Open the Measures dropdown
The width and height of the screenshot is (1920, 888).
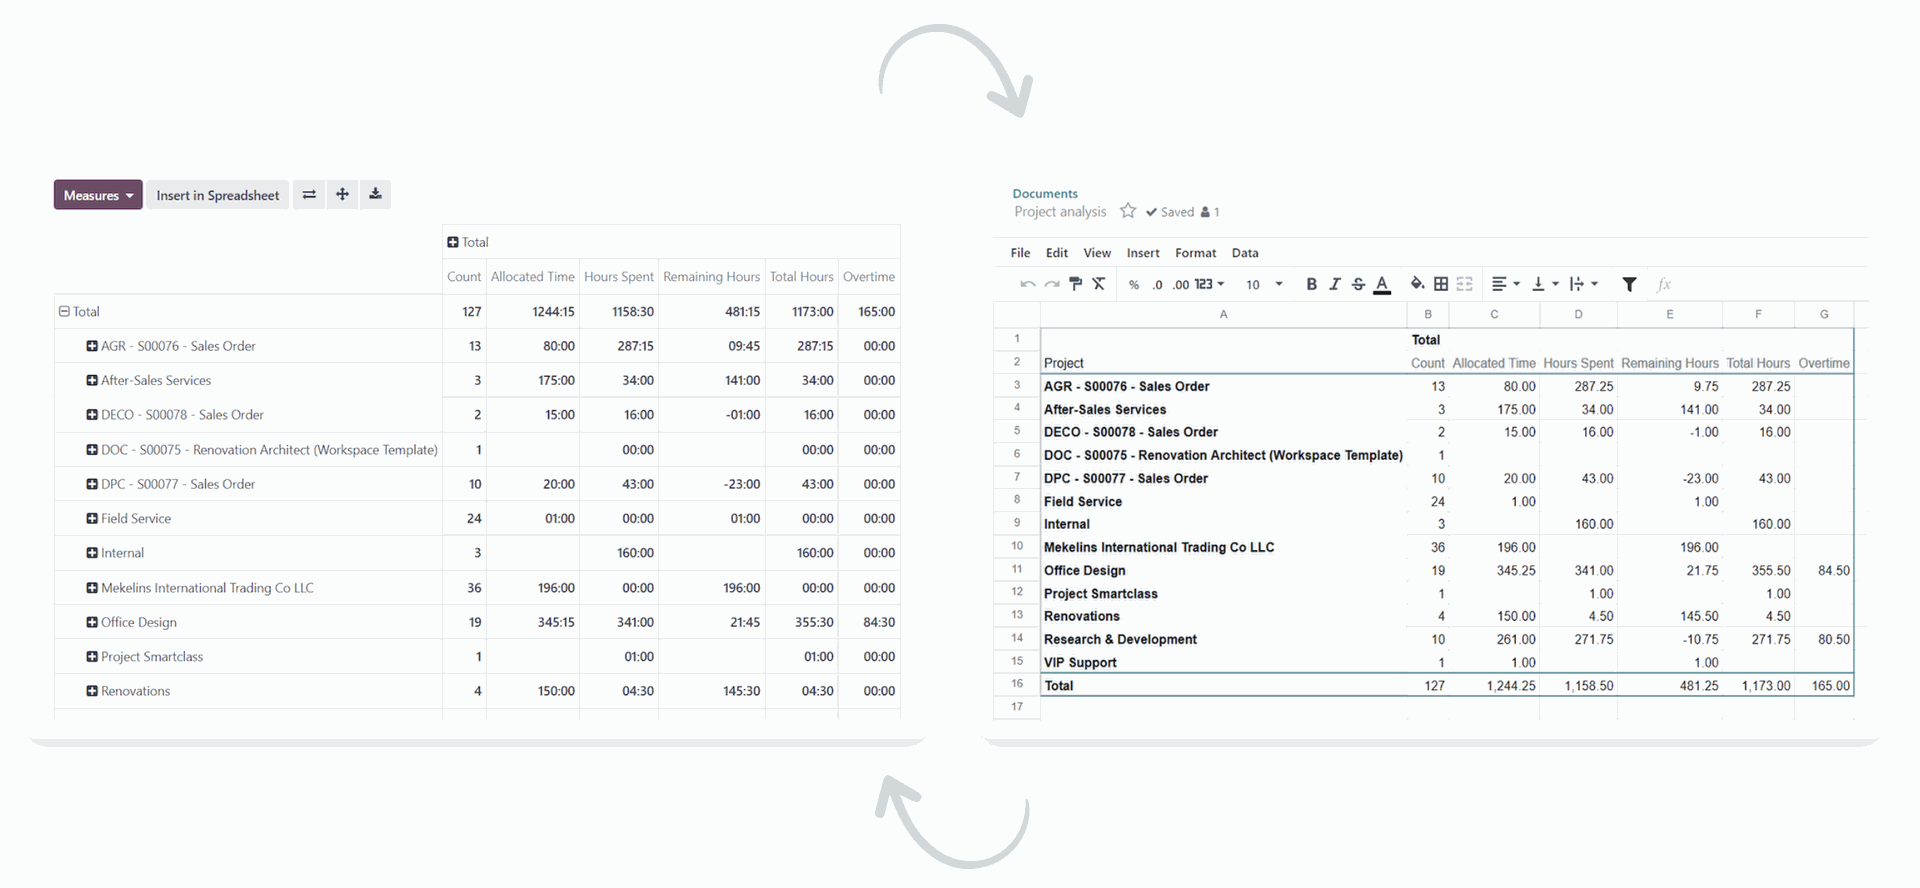click(98, 195)
